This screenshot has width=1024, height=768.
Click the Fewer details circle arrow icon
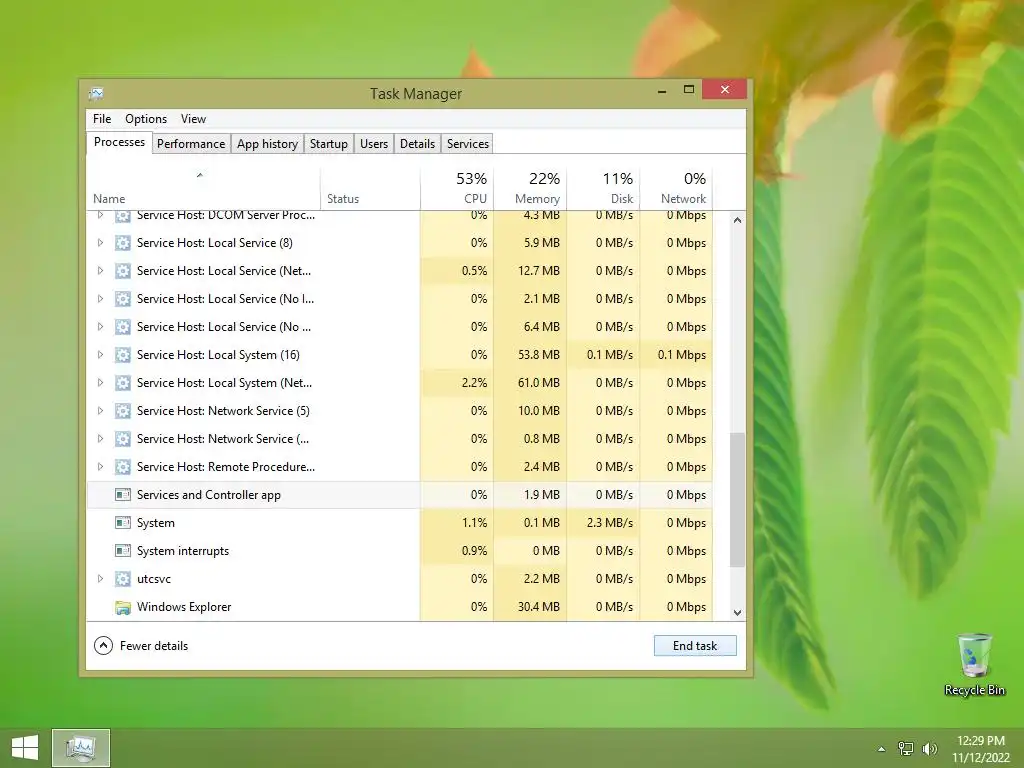pyautogui.click(x=103, y=646)
